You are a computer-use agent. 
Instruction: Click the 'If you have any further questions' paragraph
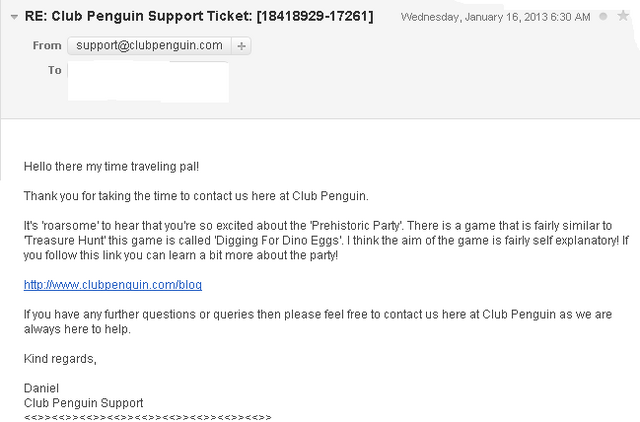tap(318, 322)
